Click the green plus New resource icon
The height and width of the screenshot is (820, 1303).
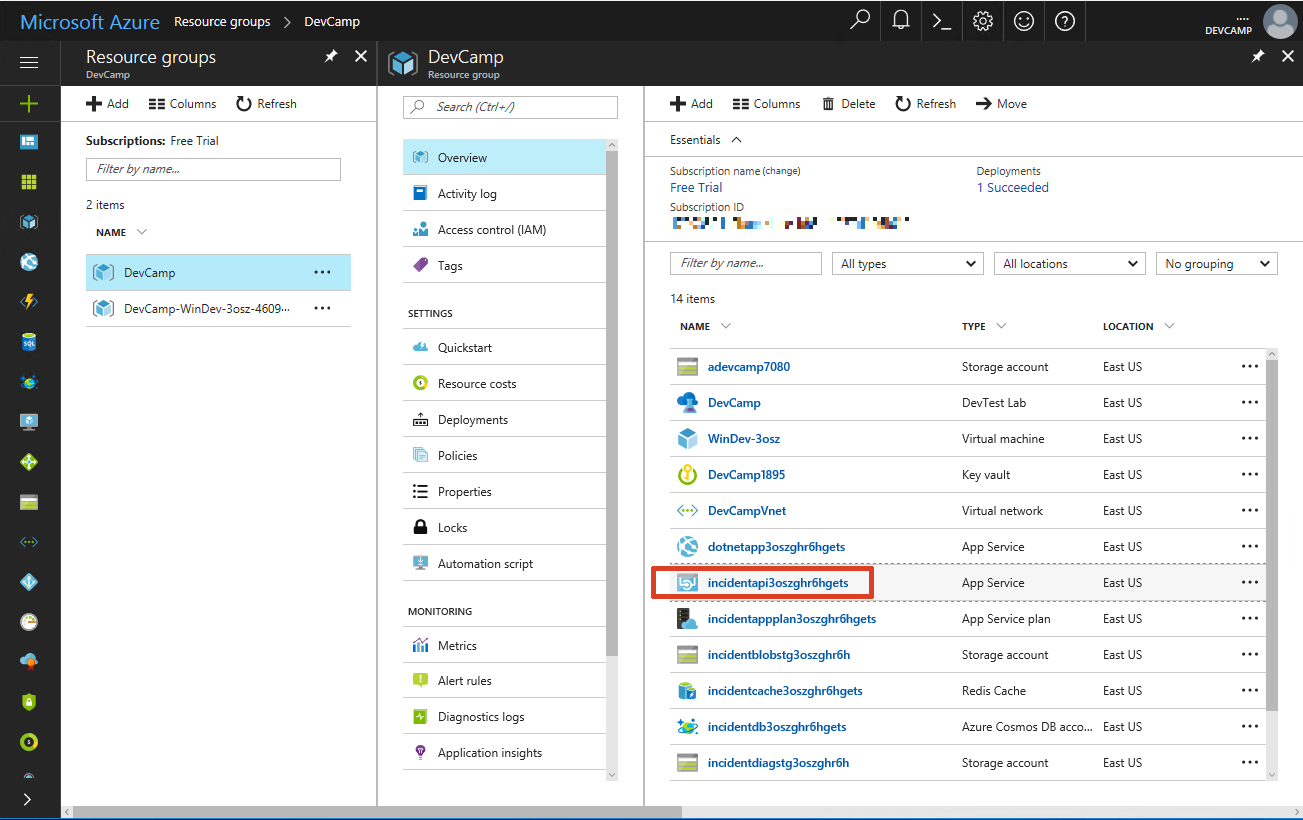pyautogui.click(x=29, y=103)
